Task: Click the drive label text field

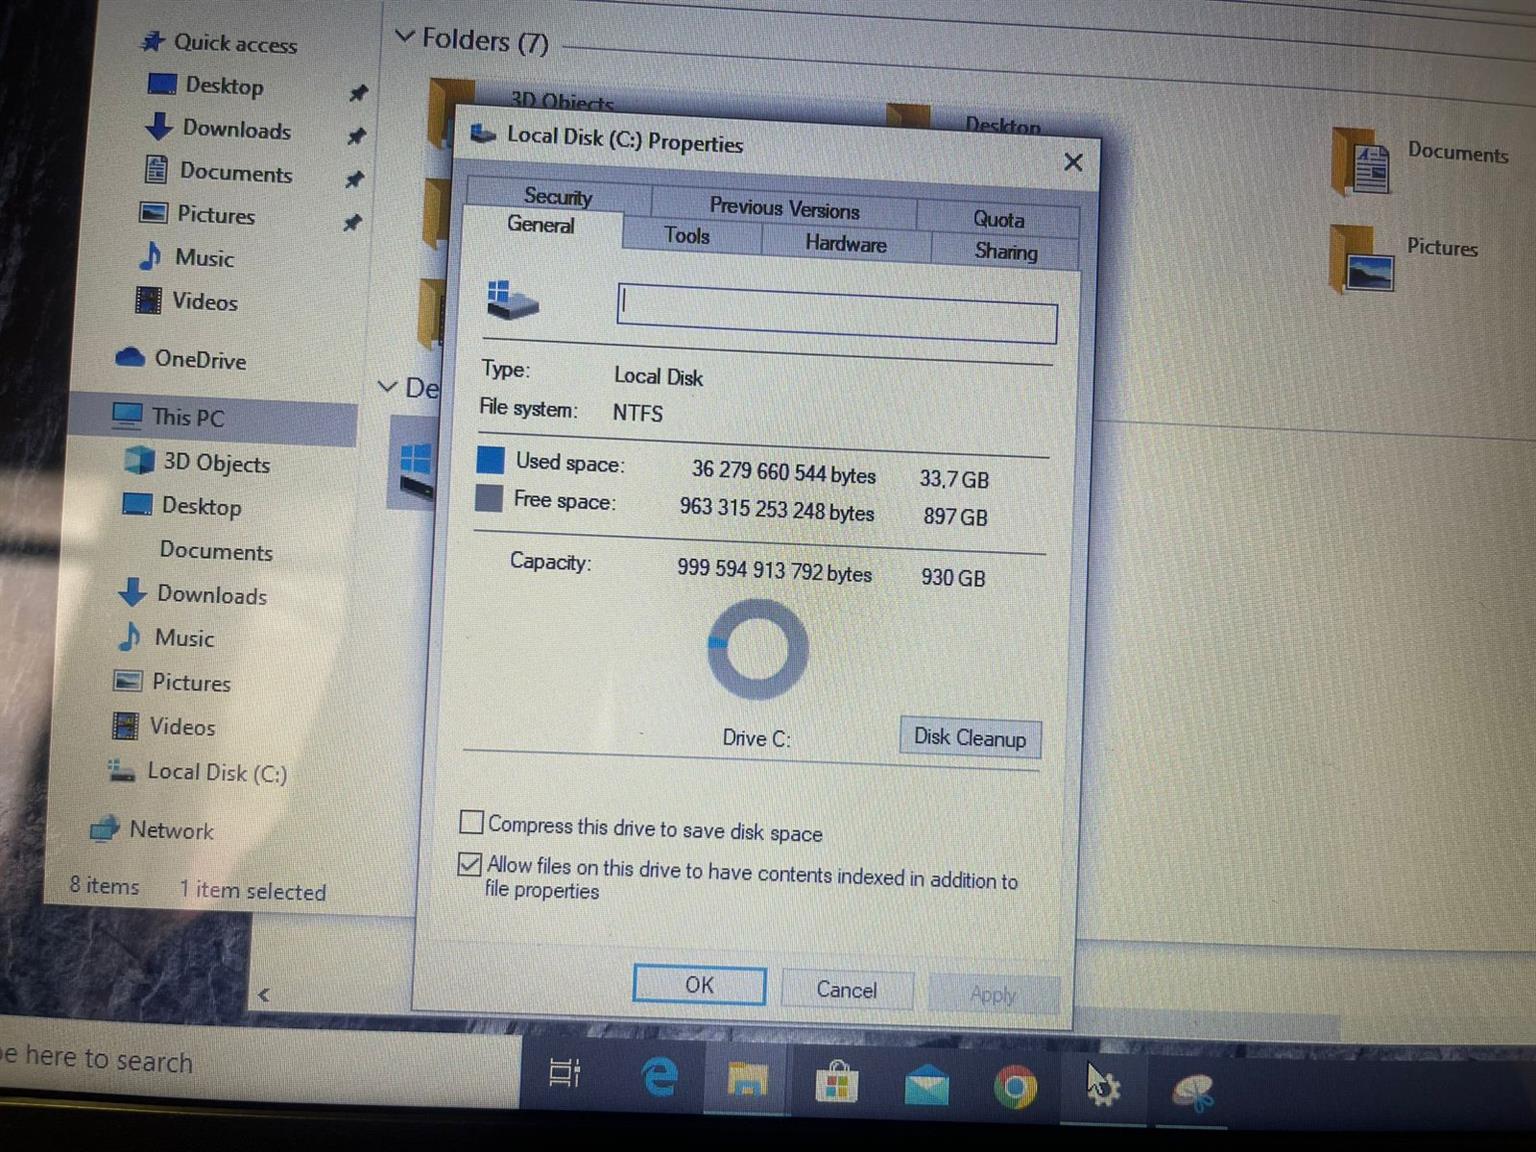Action: (837, 315)
